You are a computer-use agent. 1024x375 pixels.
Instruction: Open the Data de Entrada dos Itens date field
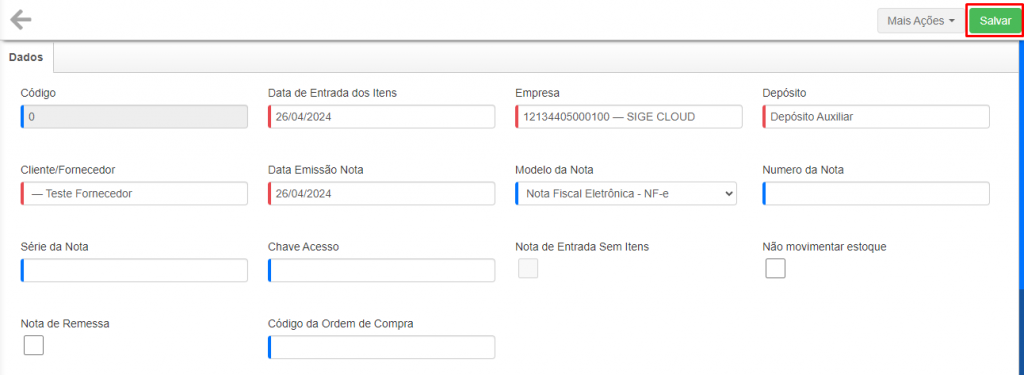point(381,117)
